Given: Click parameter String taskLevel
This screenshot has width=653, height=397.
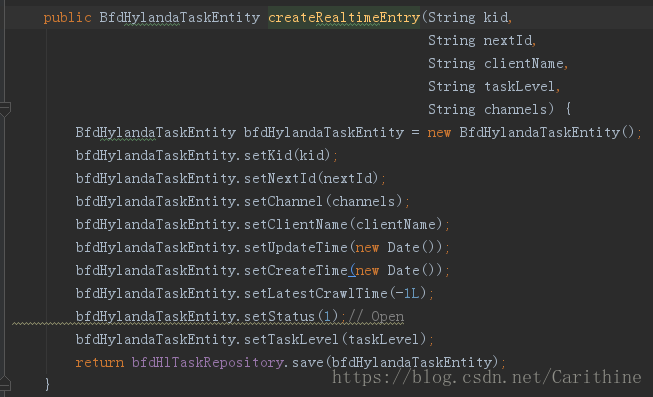Looking at the screenshot, I should coord(491,86).
